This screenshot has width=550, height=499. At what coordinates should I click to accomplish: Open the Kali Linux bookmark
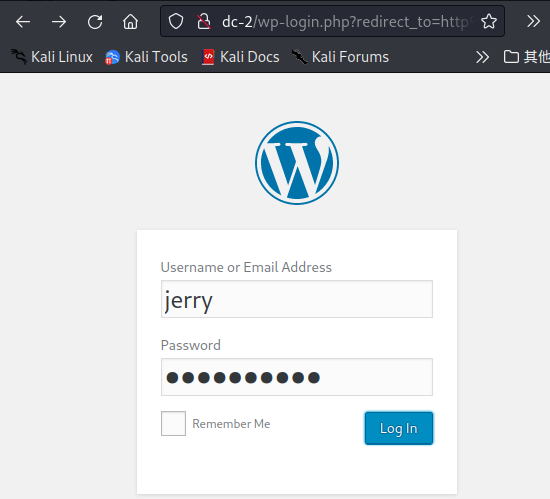click(x=52, y=57)
